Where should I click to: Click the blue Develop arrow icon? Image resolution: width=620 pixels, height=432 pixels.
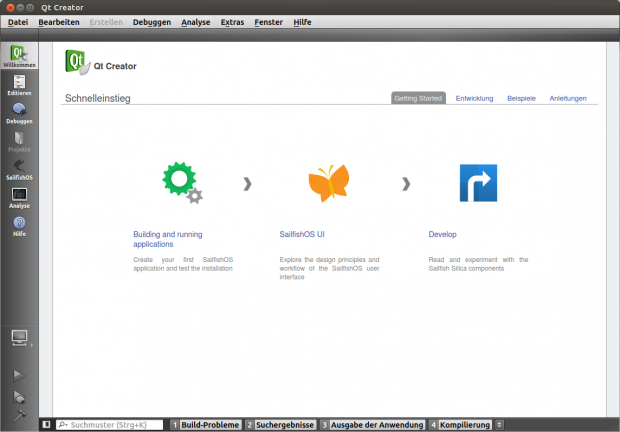coord(477,183)
